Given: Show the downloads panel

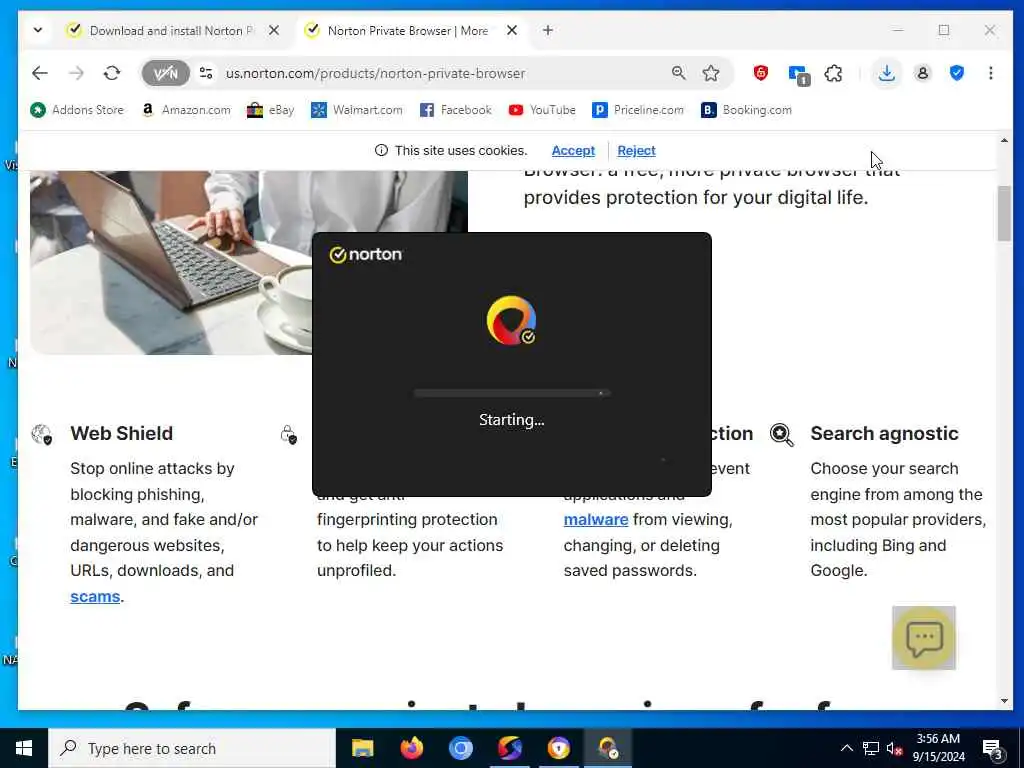Looking at the screenshot, I should click(x=886, y=73).
